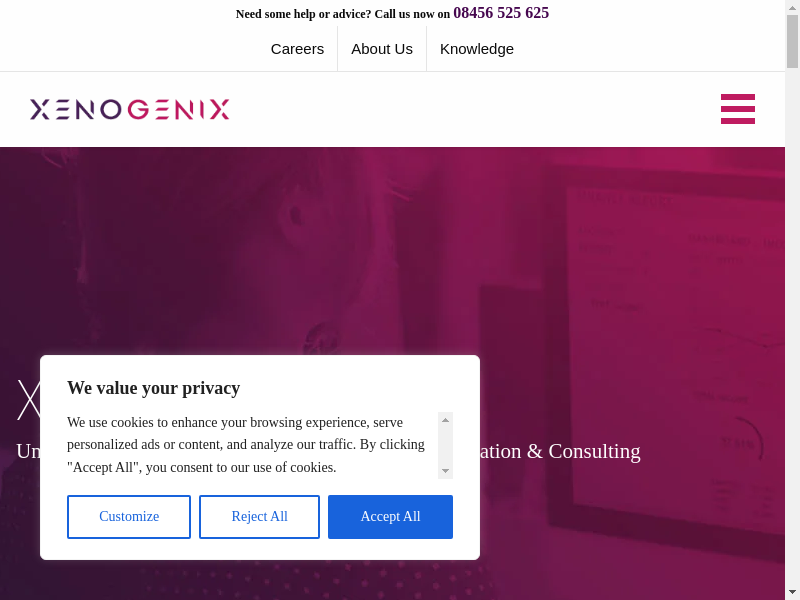Reject All cookies
This screenshot has width=800, height=600.
(259, 517)
